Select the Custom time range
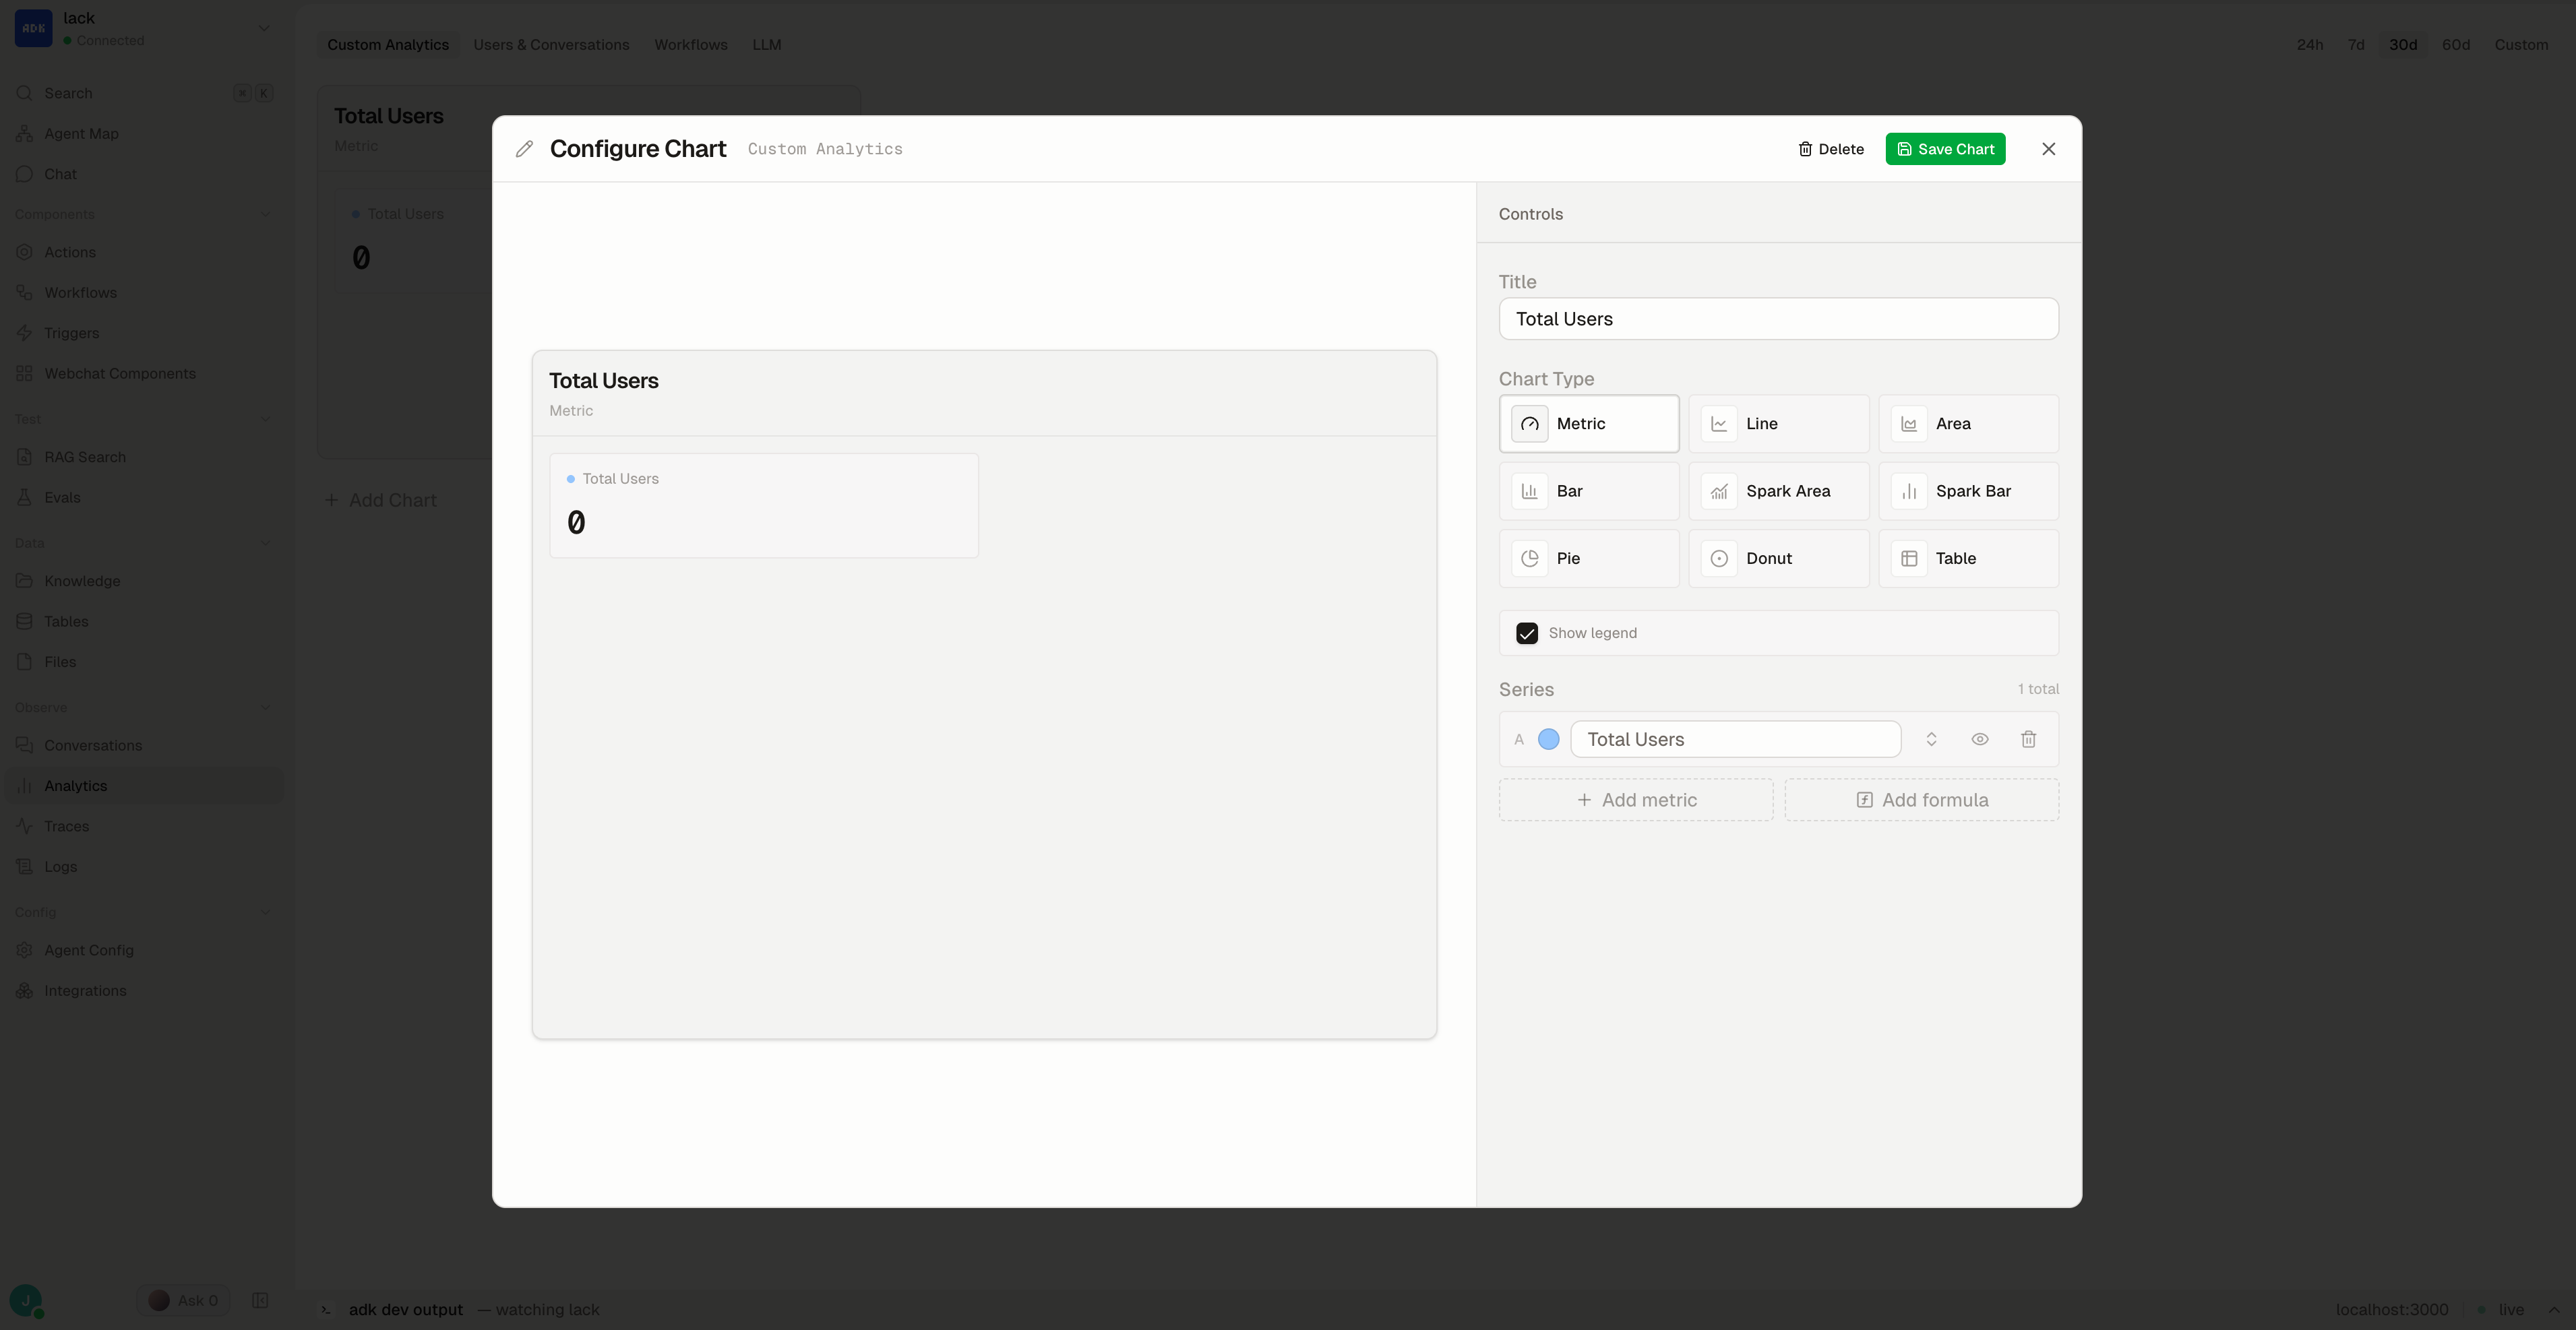This screenshot has height=1330, width=2576. coord(2521,45)
